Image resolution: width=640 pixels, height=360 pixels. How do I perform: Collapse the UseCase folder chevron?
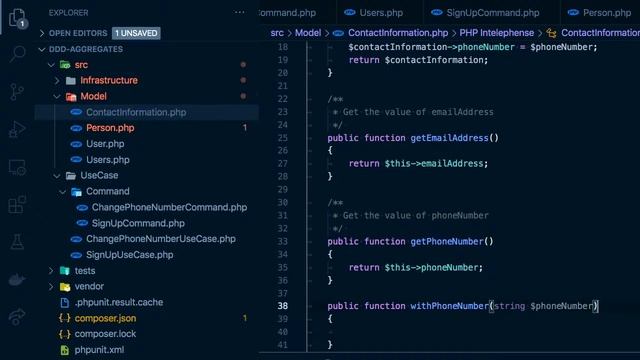57,176
